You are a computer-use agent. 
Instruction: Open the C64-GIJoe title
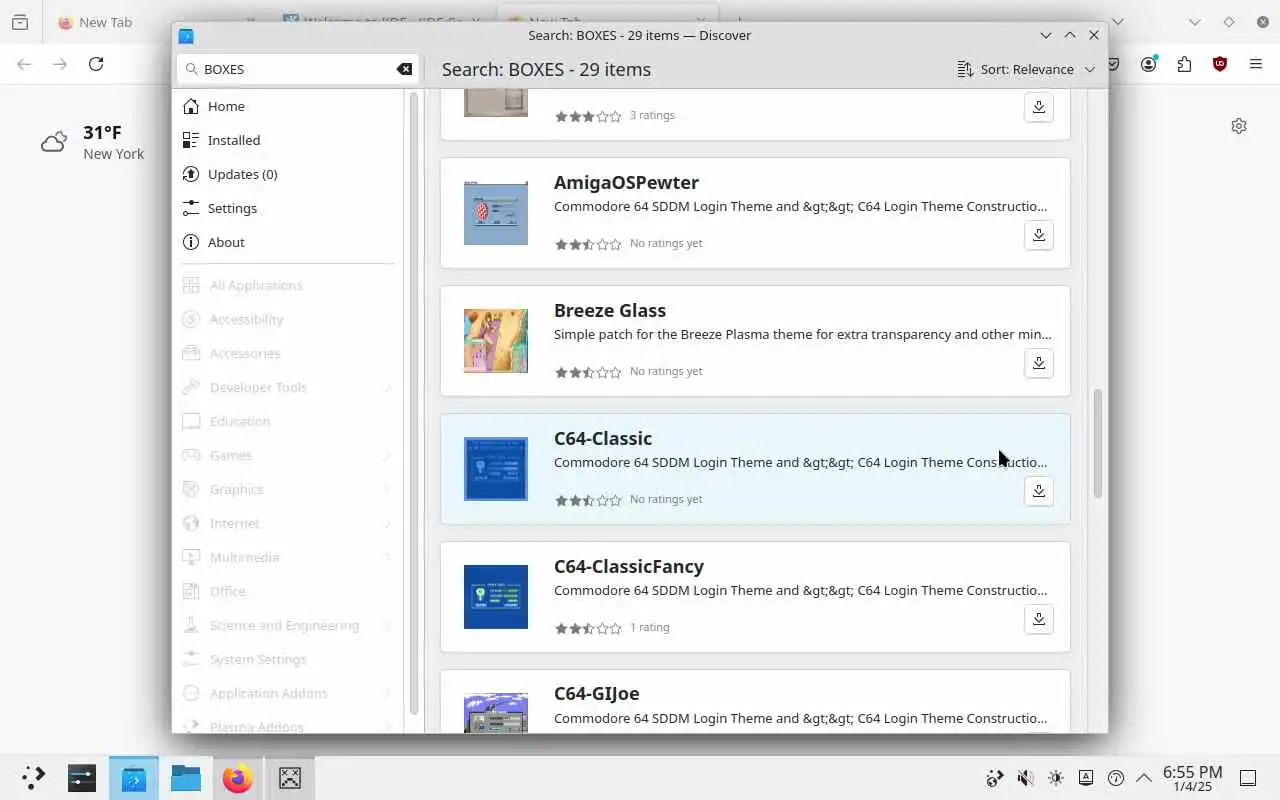(597, 694)
